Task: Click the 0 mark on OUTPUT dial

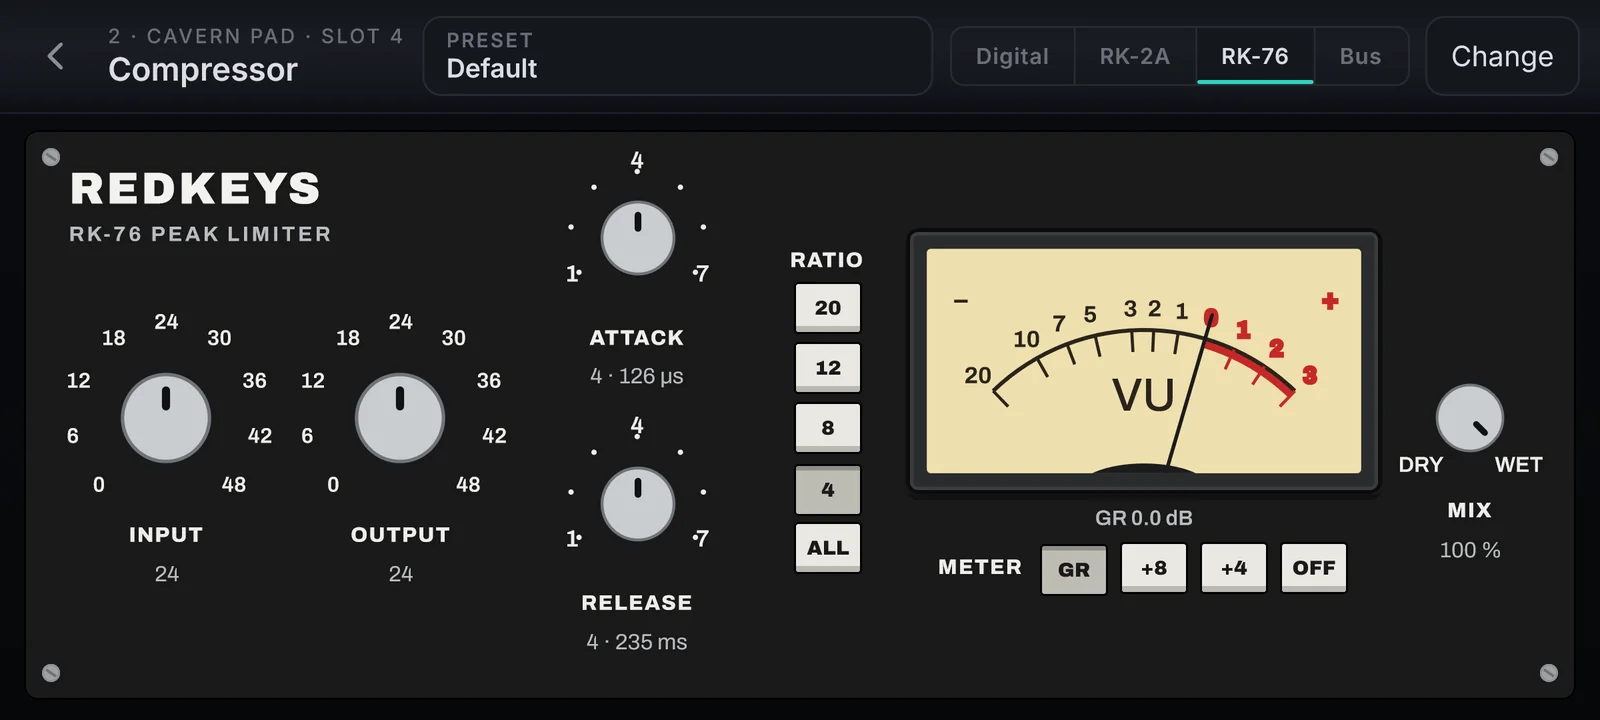Action: 333,485
